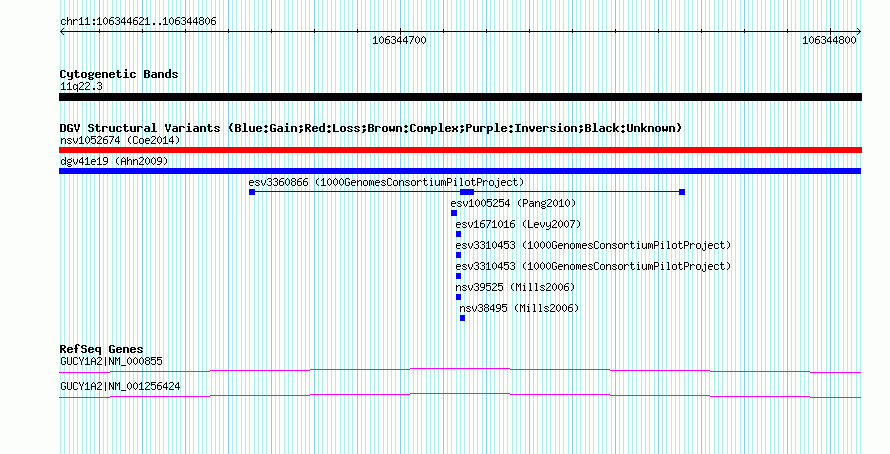This screenshot has height=454, width=890.
Task: Click the blue marker under esv1671016
Action: tap(459, 234)
